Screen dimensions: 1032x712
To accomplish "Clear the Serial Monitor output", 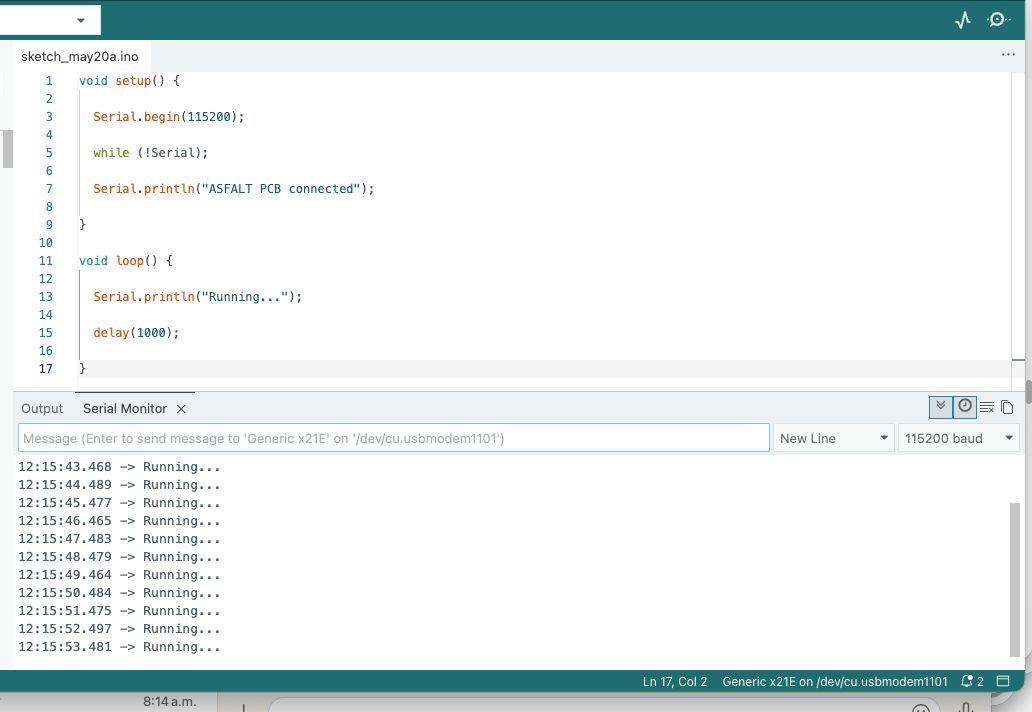I will (987, 407).
